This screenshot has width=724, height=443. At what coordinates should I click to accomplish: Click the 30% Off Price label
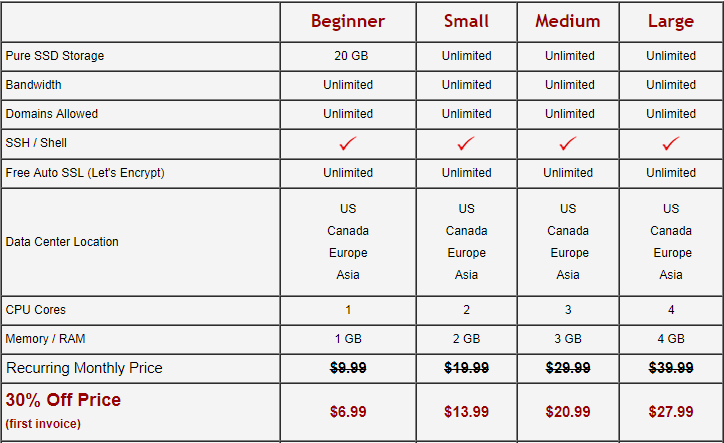coord(63,400)
